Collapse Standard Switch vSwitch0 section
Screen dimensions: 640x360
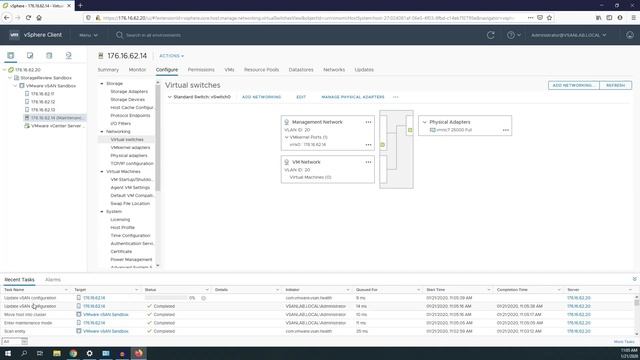click(169, 97)
